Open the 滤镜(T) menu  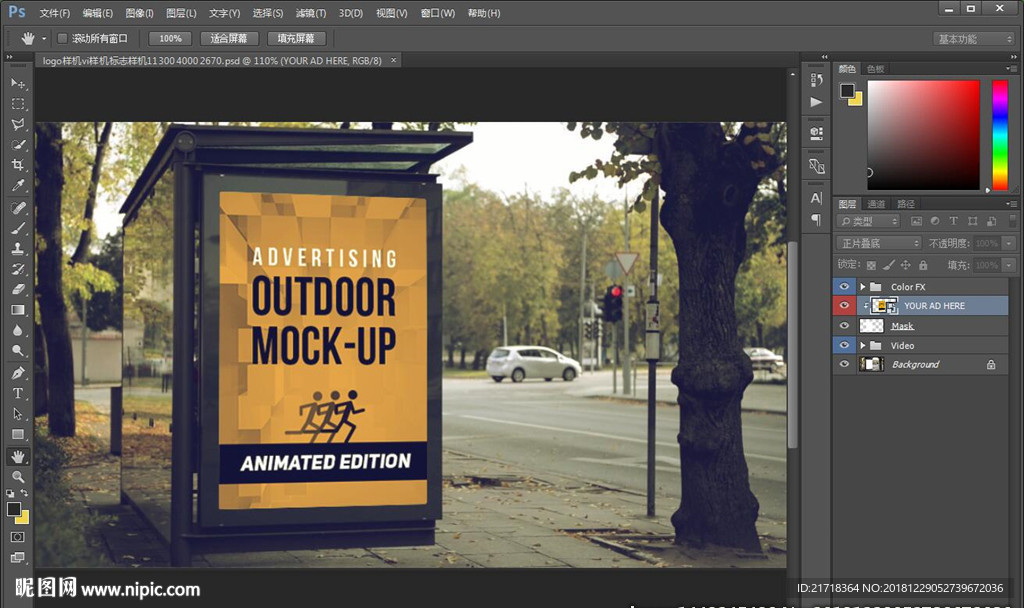click(x=311, y=13)
